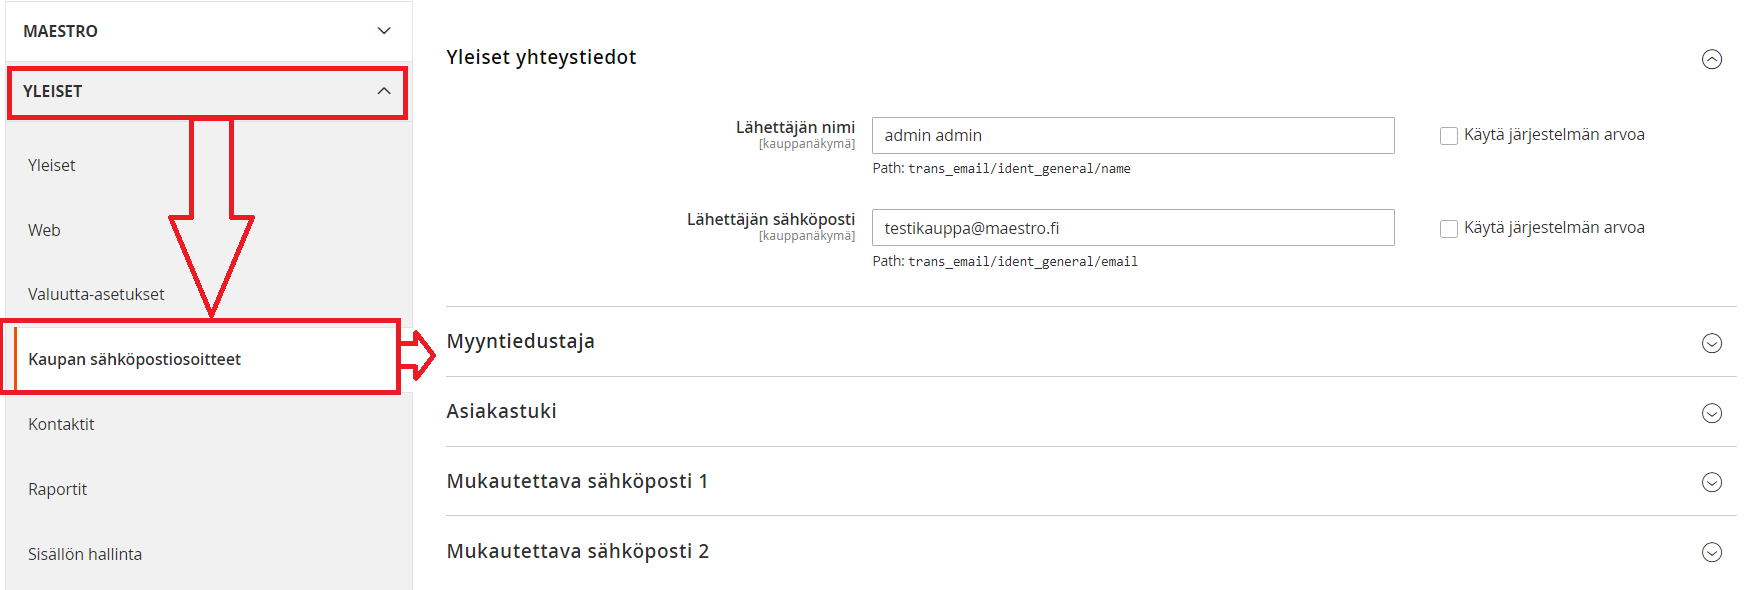
Task: Expand Myyntiedustaja section circle arrow icon
Action: 1711,343
